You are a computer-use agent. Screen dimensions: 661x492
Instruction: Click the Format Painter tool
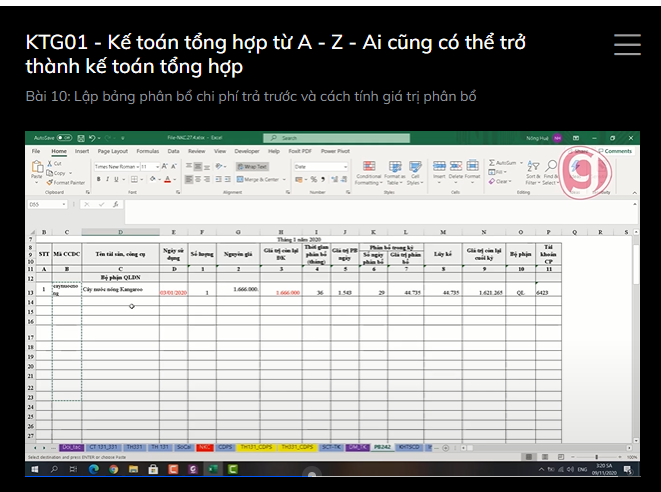[68, 183]
